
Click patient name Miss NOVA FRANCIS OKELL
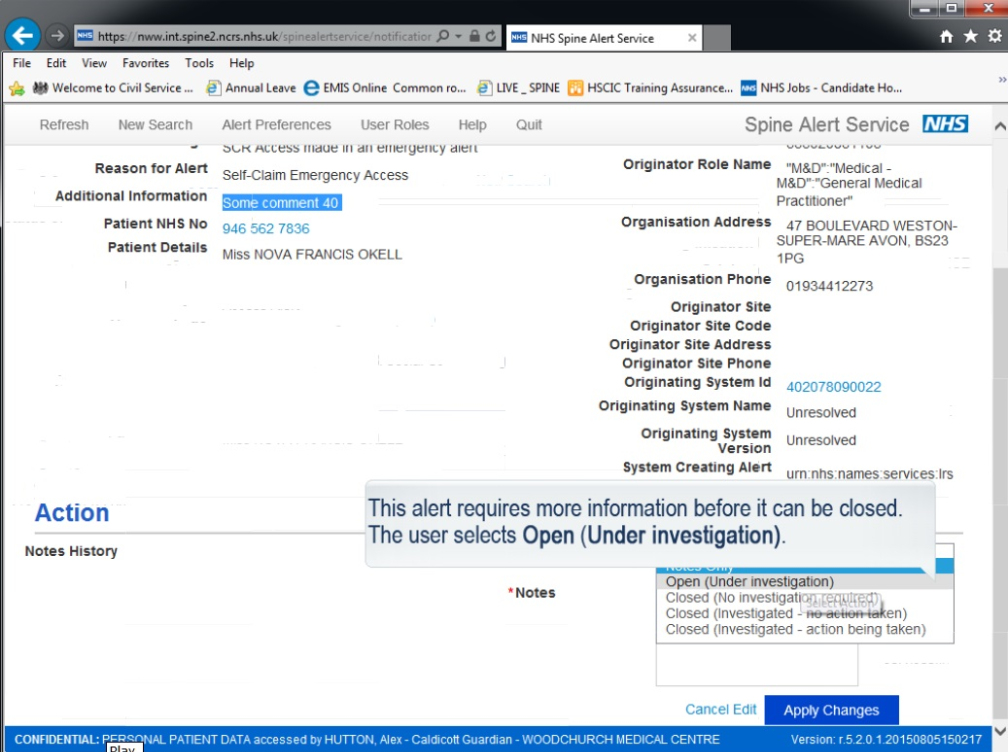(312, 255)
